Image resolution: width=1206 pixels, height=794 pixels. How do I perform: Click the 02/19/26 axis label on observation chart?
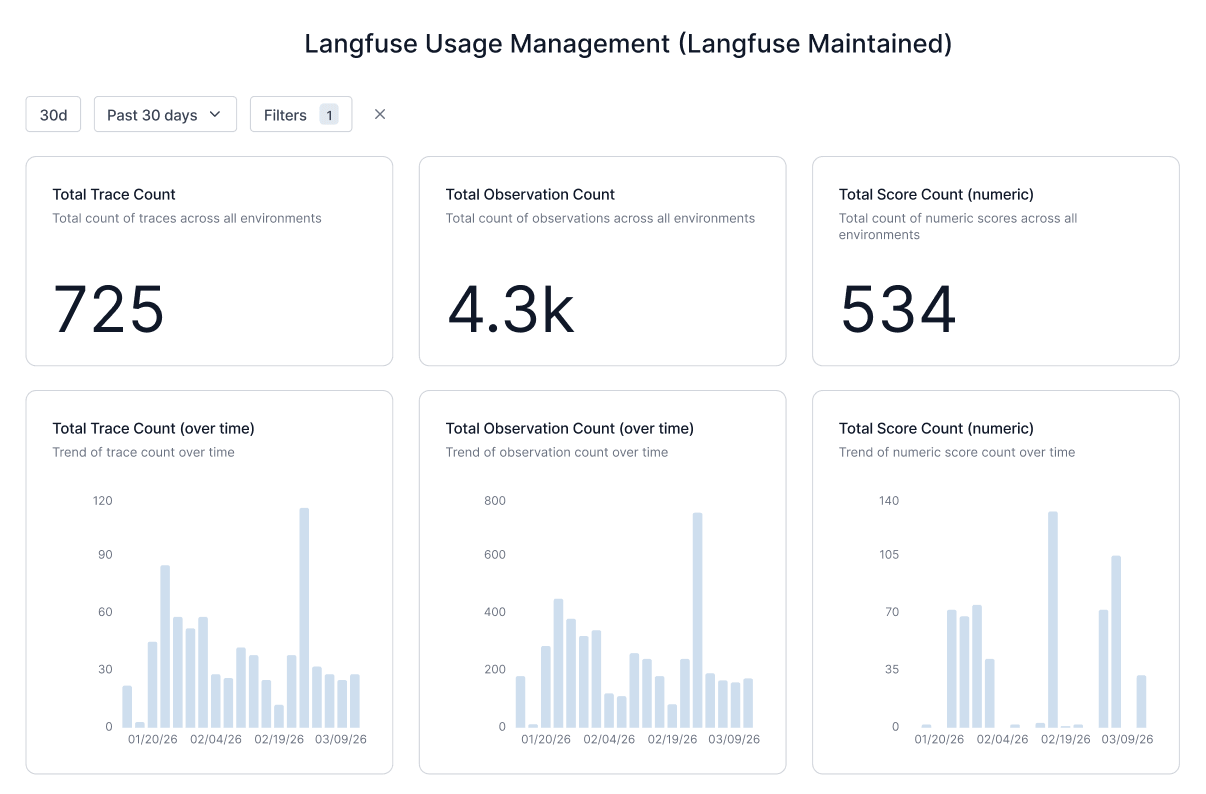pyautogui.click(x=672, y=740)
